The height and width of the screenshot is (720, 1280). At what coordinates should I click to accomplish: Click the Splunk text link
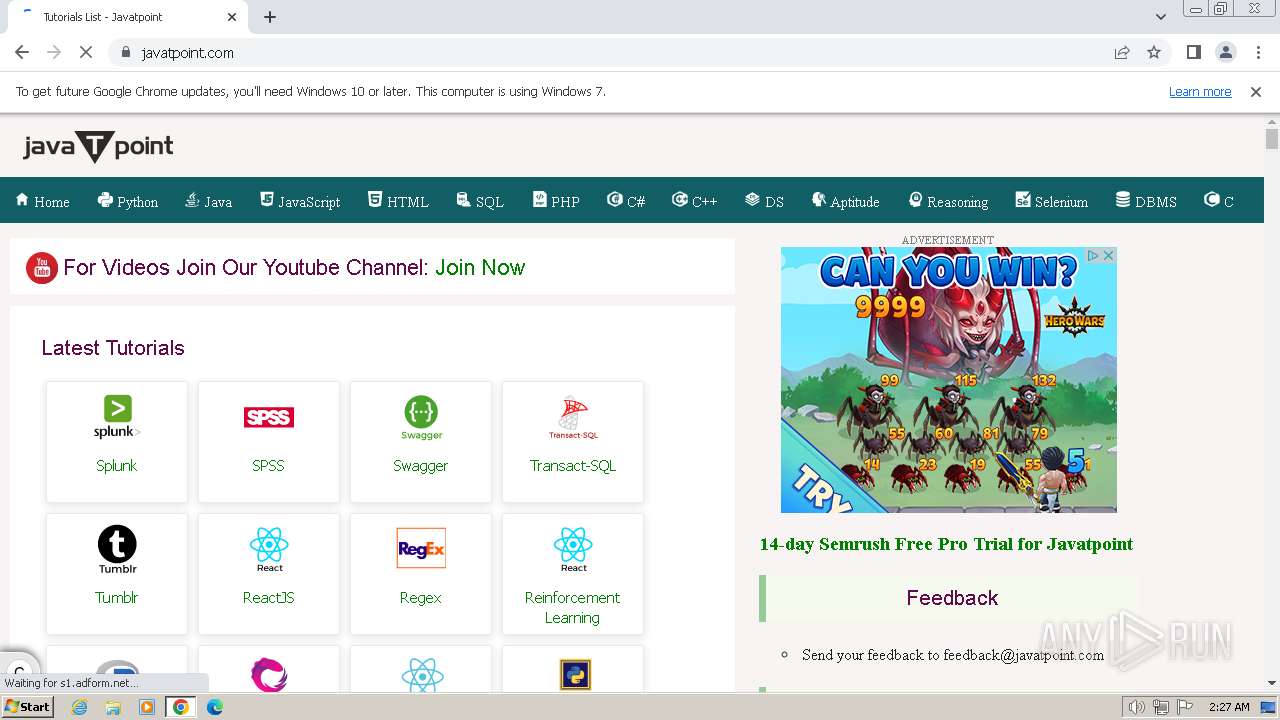pyautogui.click(x=117, y=465)
